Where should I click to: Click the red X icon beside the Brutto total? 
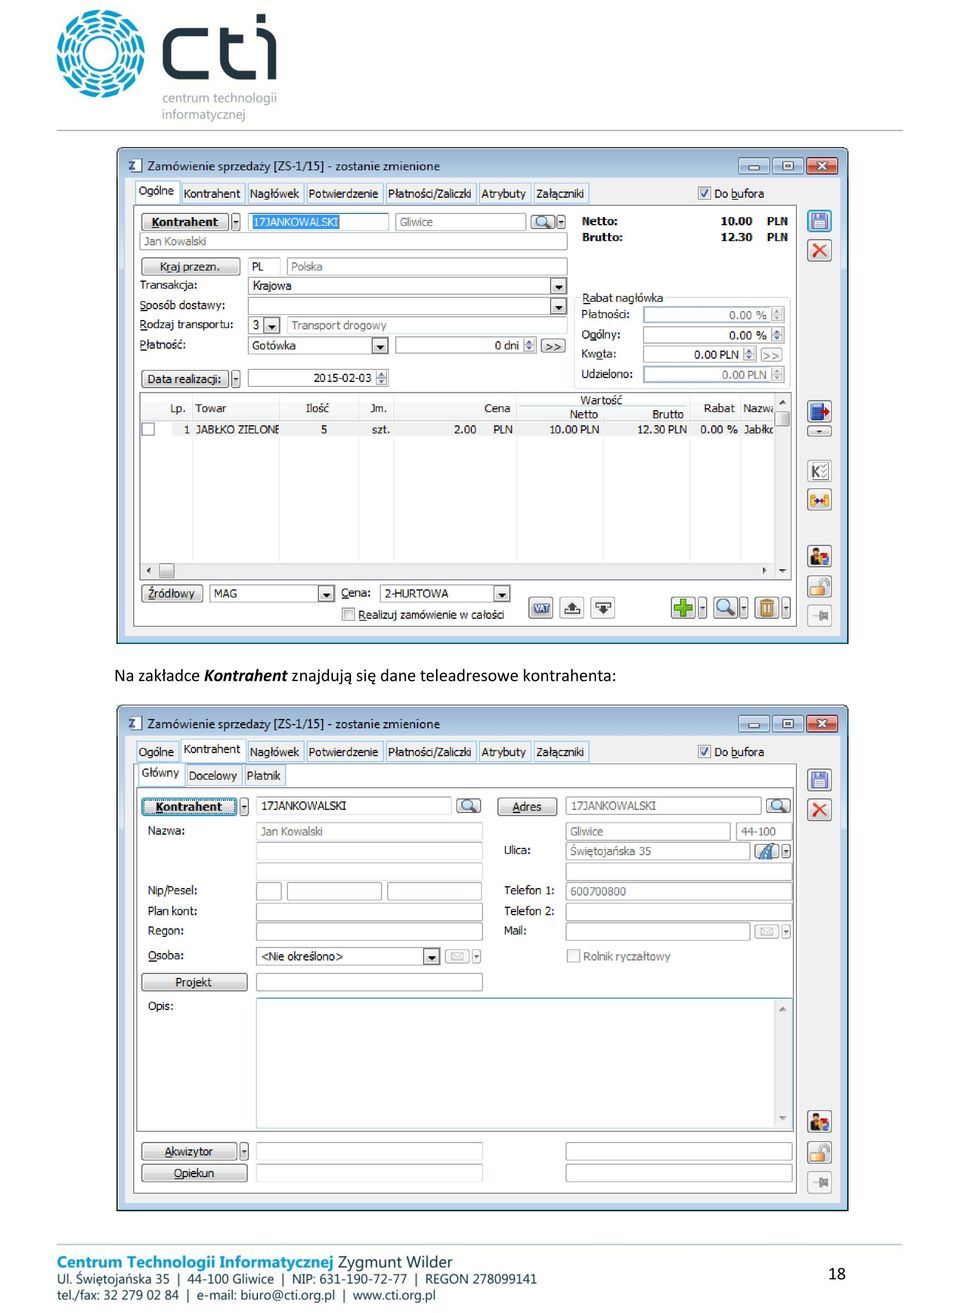coord(819,250)
